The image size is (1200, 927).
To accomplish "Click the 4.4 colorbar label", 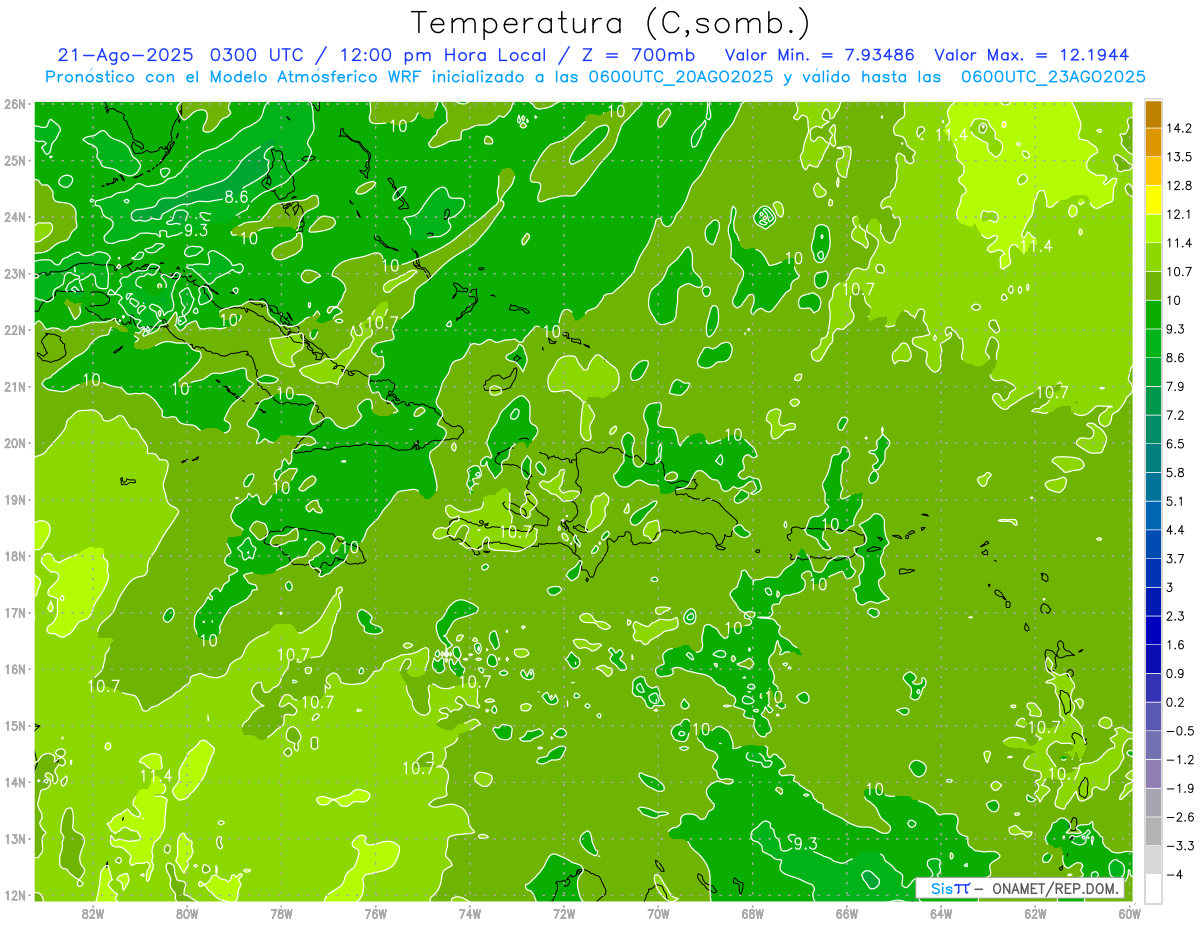I will (1175, 530).
